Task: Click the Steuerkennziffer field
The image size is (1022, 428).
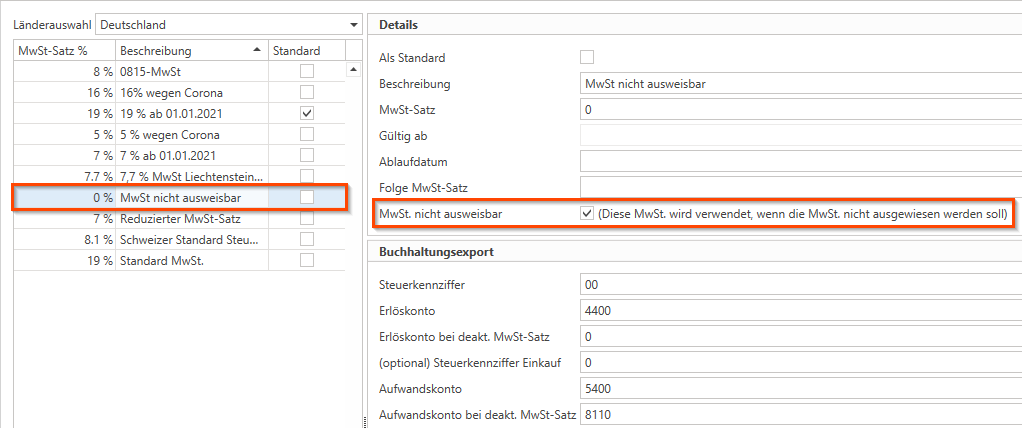Action: click(800, 285)
